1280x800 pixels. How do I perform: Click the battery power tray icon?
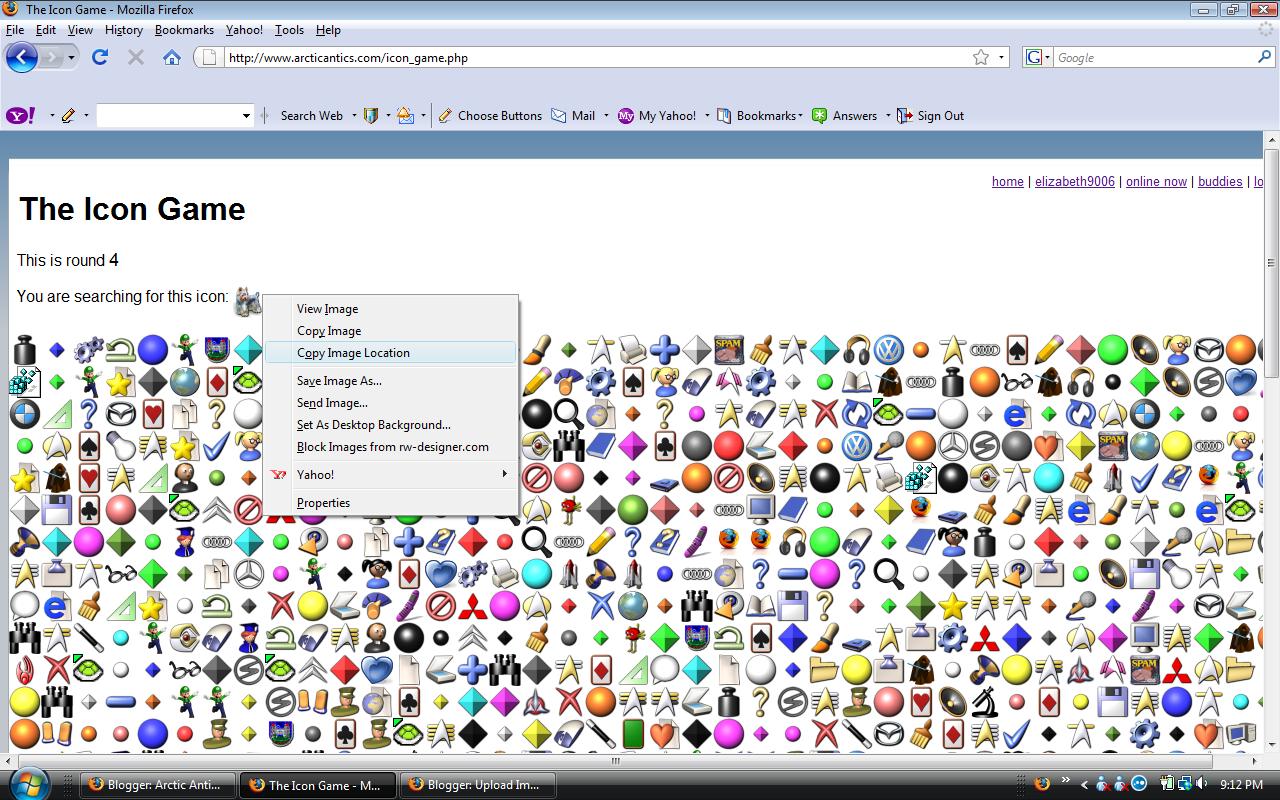pyautogui.click(x=1166, y=784)
